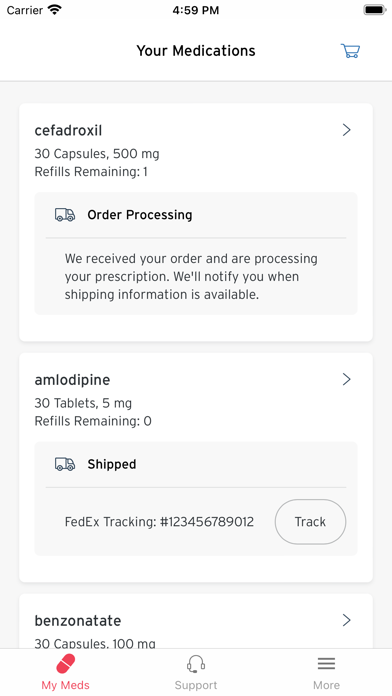Screen dimensions: 392x696
Task: Tap the My Meds pill icon
Action: (65, 664)
